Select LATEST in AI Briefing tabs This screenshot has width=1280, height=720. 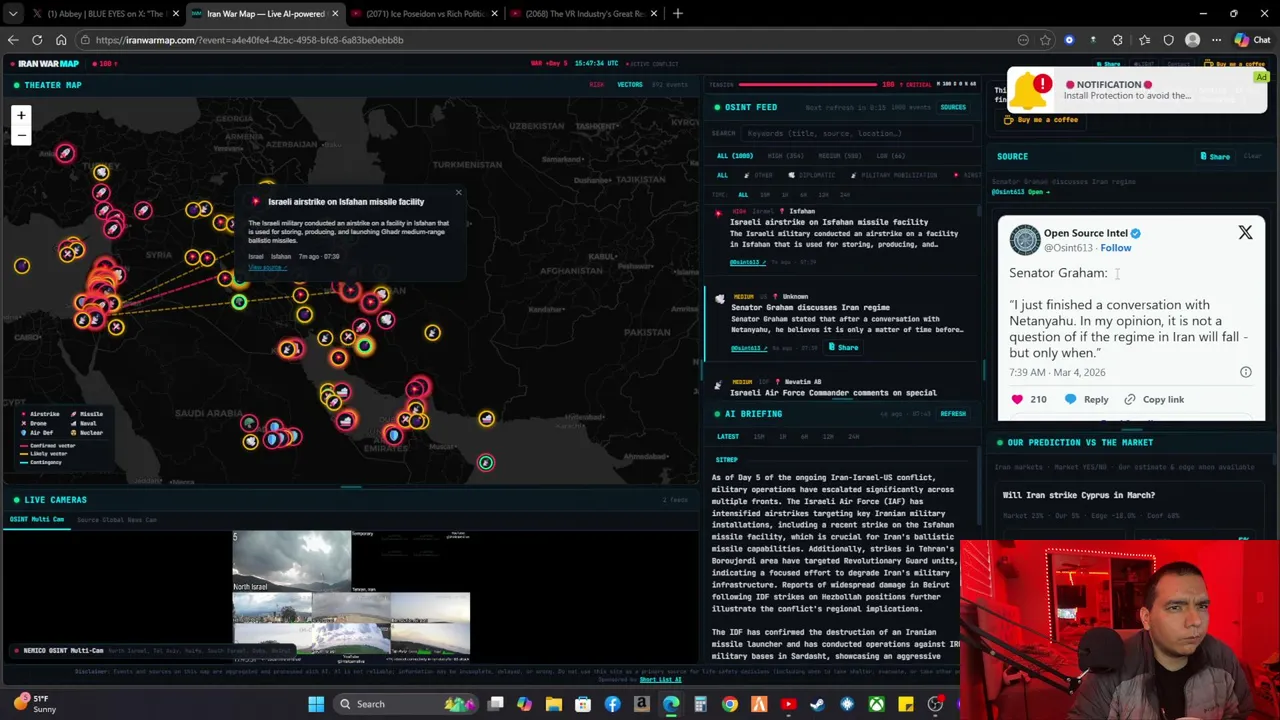(728, 437)
